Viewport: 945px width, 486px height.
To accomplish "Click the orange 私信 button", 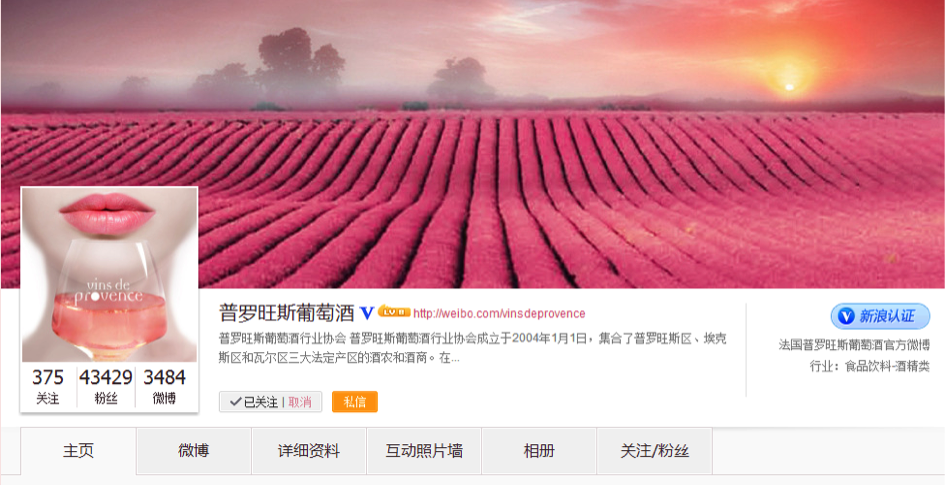I will pyautogui.click(x=355, y=402).
